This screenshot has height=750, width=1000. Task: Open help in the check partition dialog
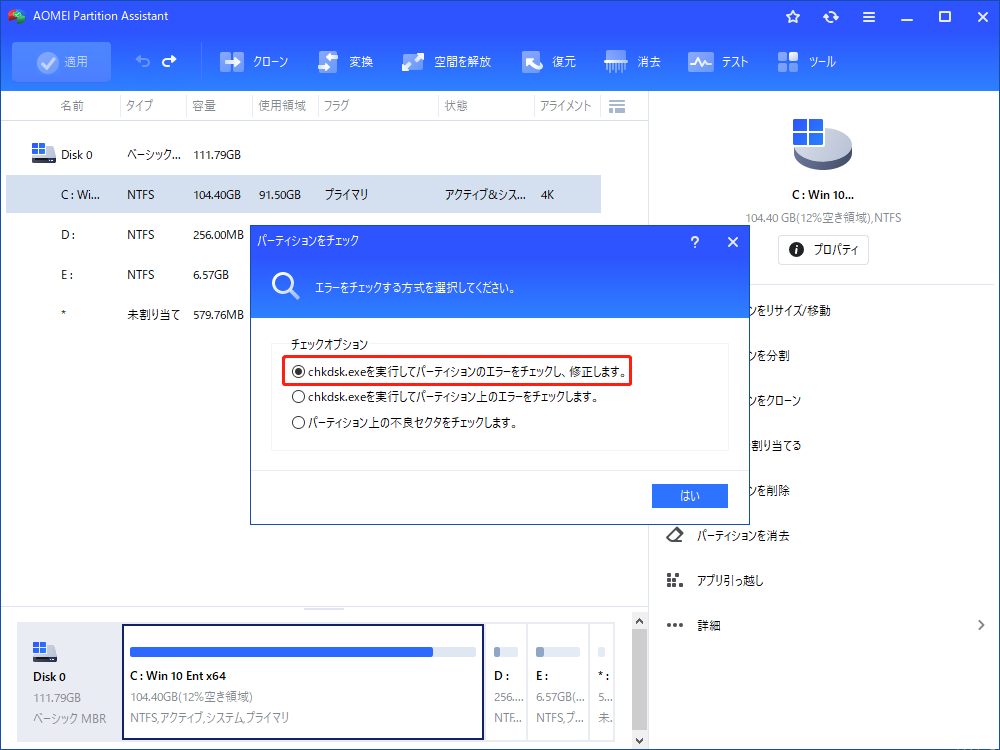[x=695, y=242]
